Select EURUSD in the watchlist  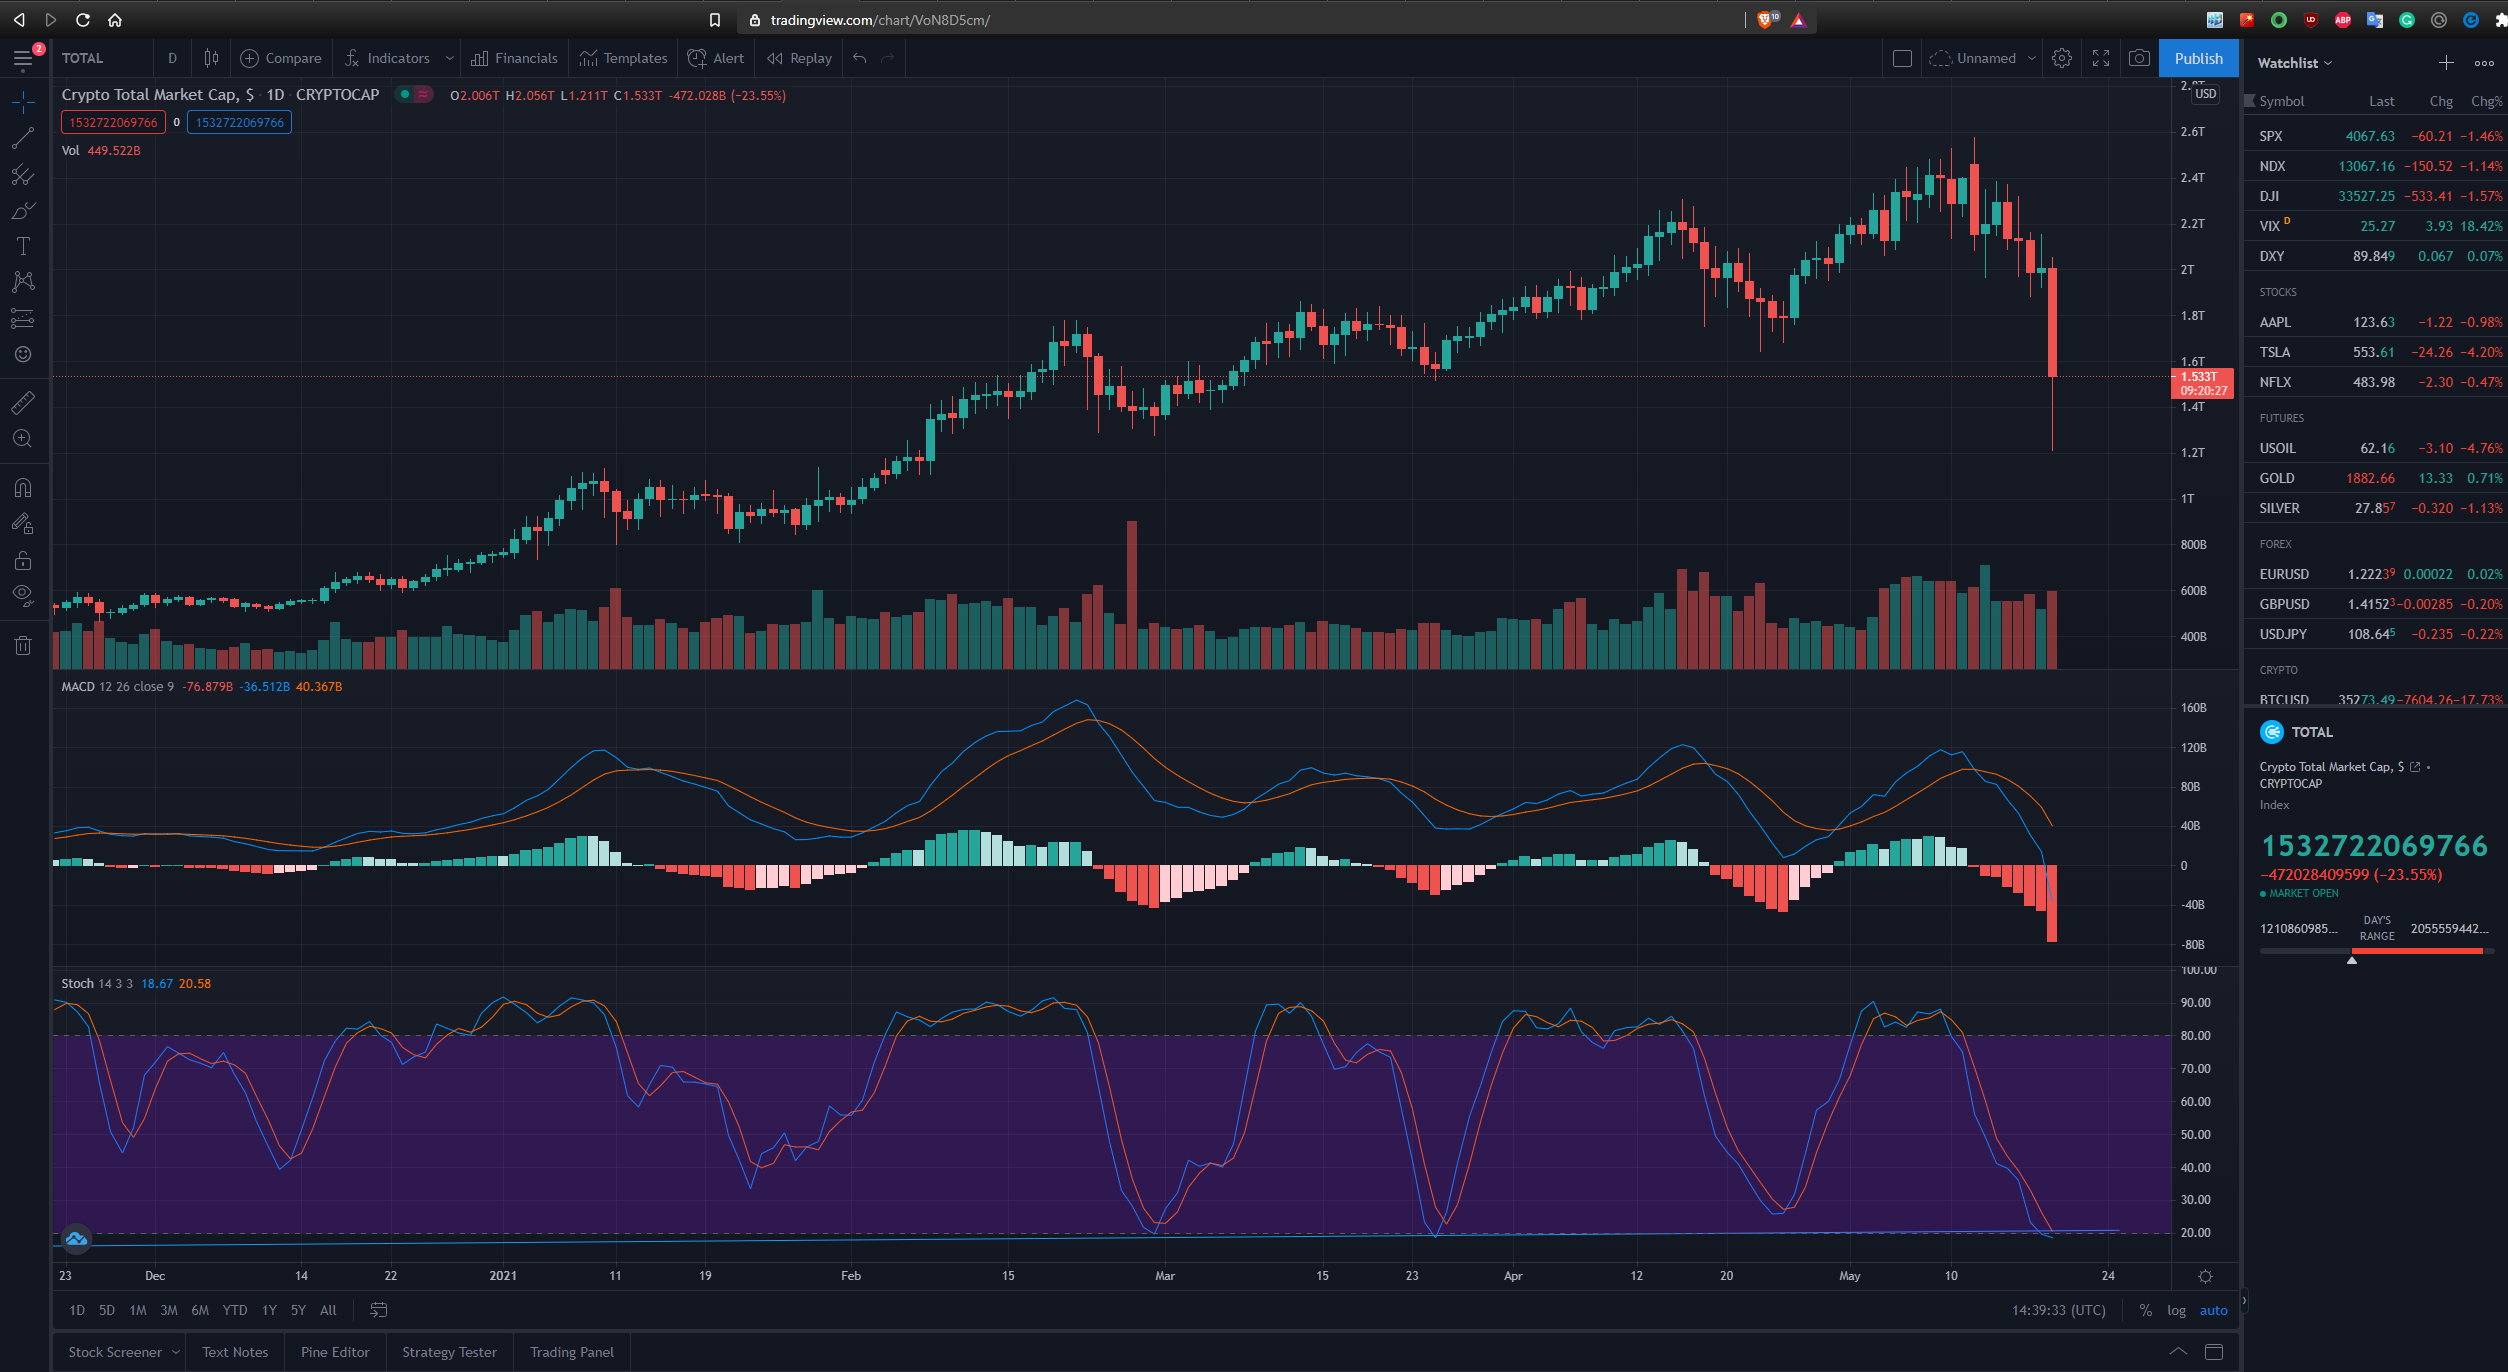[2376, 574]
